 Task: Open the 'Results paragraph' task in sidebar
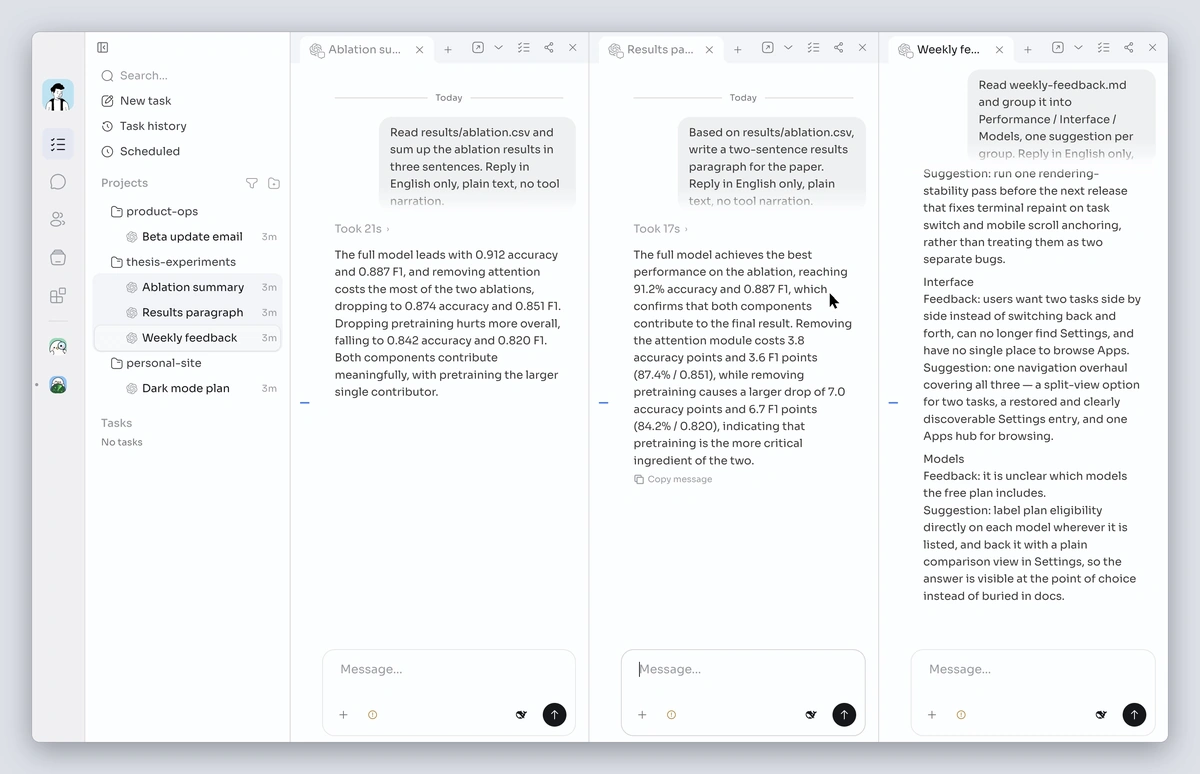tap(188, 312)
